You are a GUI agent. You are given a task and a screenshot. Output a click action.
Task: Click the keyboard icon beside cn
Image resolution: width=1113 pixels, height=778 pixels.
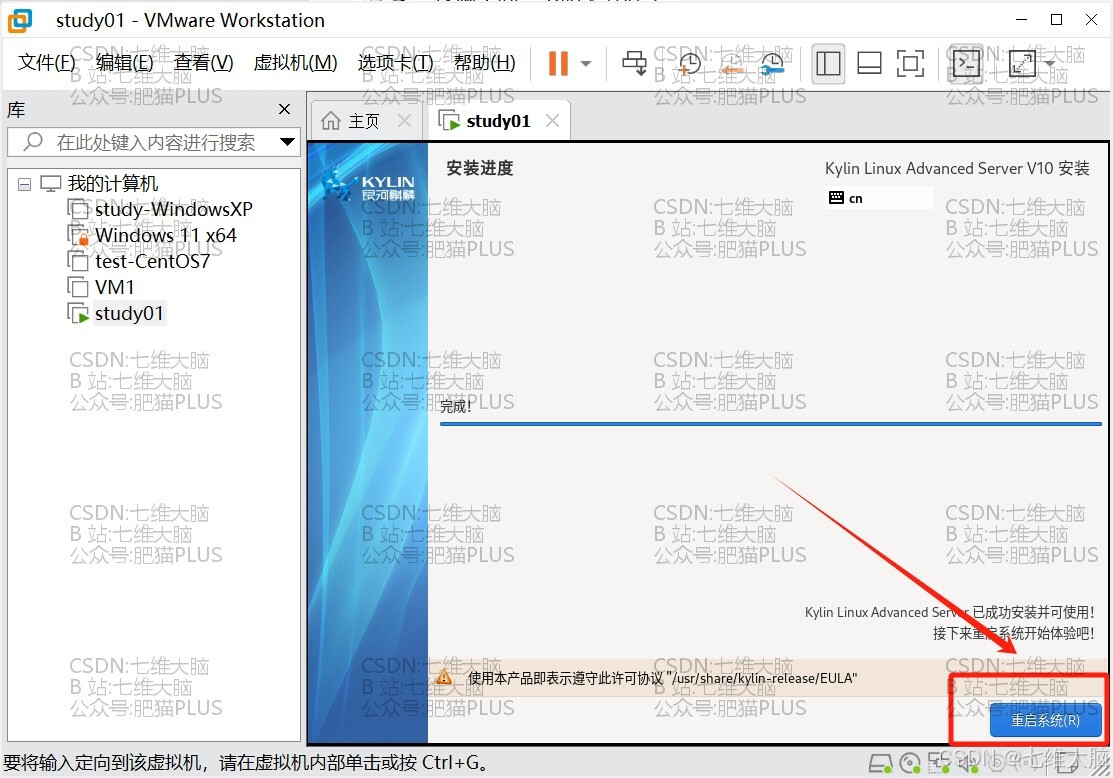[x=836, y=198]
